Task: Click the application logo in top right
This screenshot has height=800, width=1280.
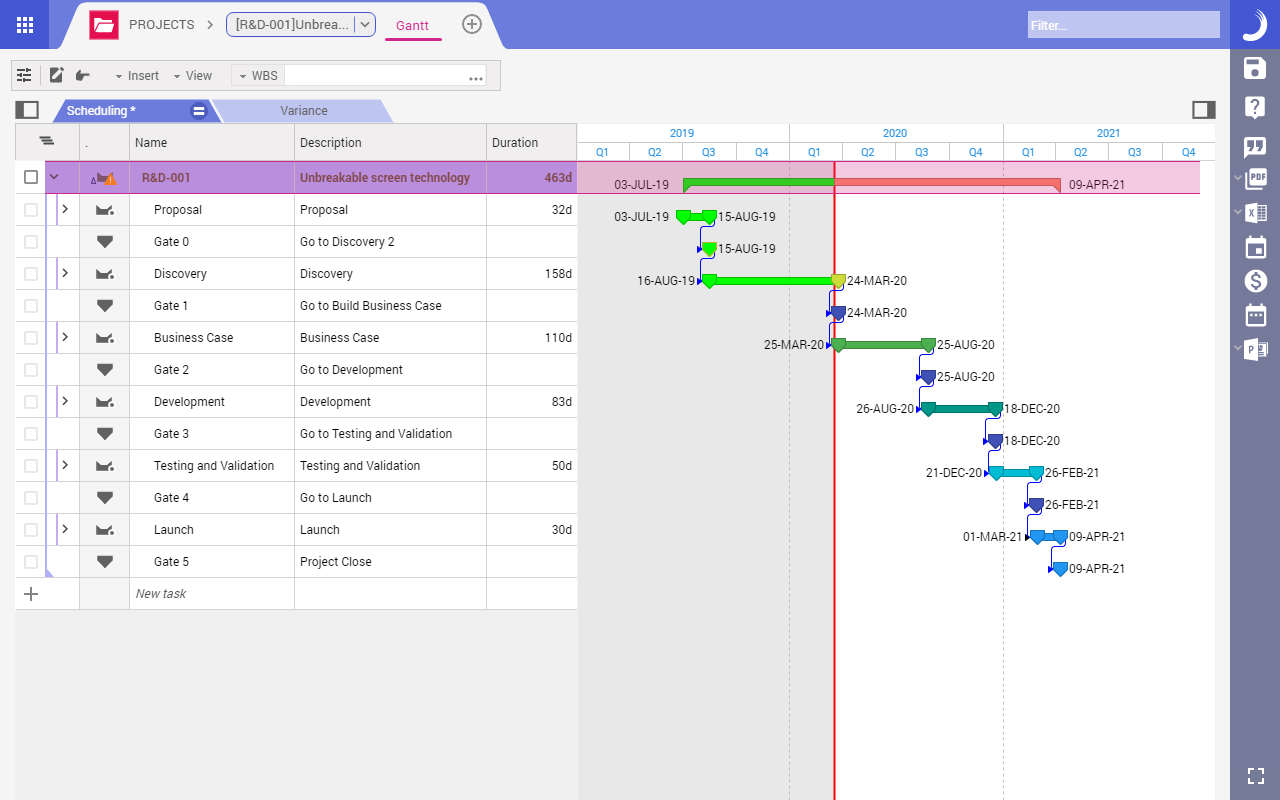Action: tap(1255, 24)
